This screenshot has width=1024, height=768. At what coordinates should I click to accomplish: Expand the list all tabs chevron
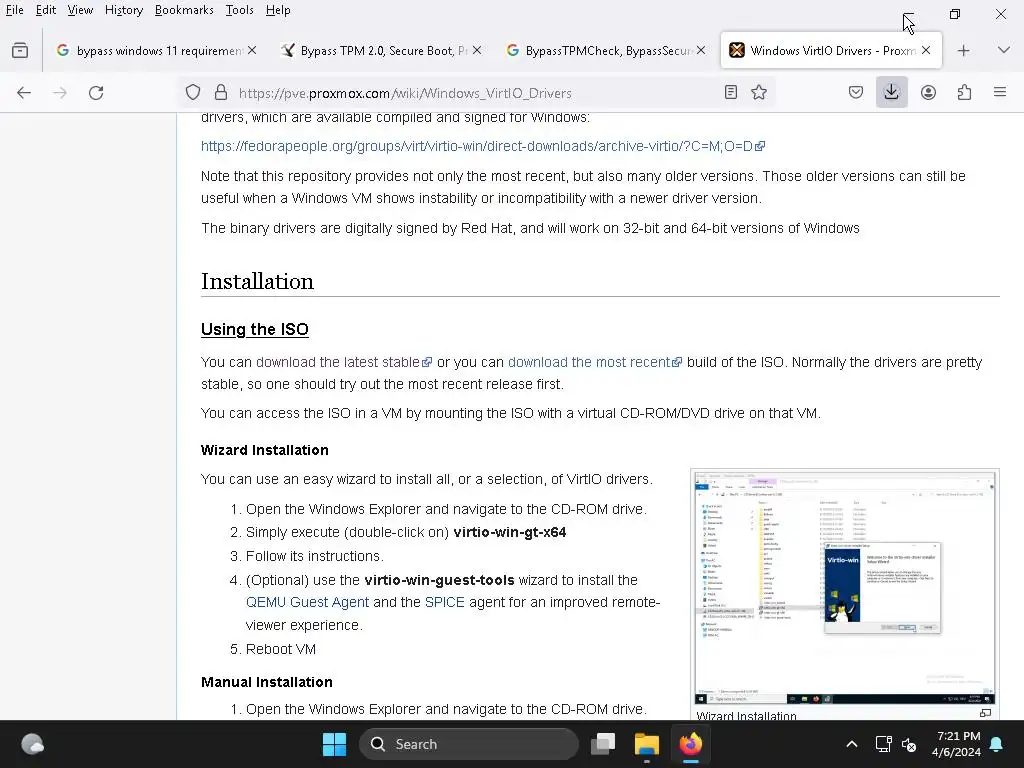point(1004,50)
